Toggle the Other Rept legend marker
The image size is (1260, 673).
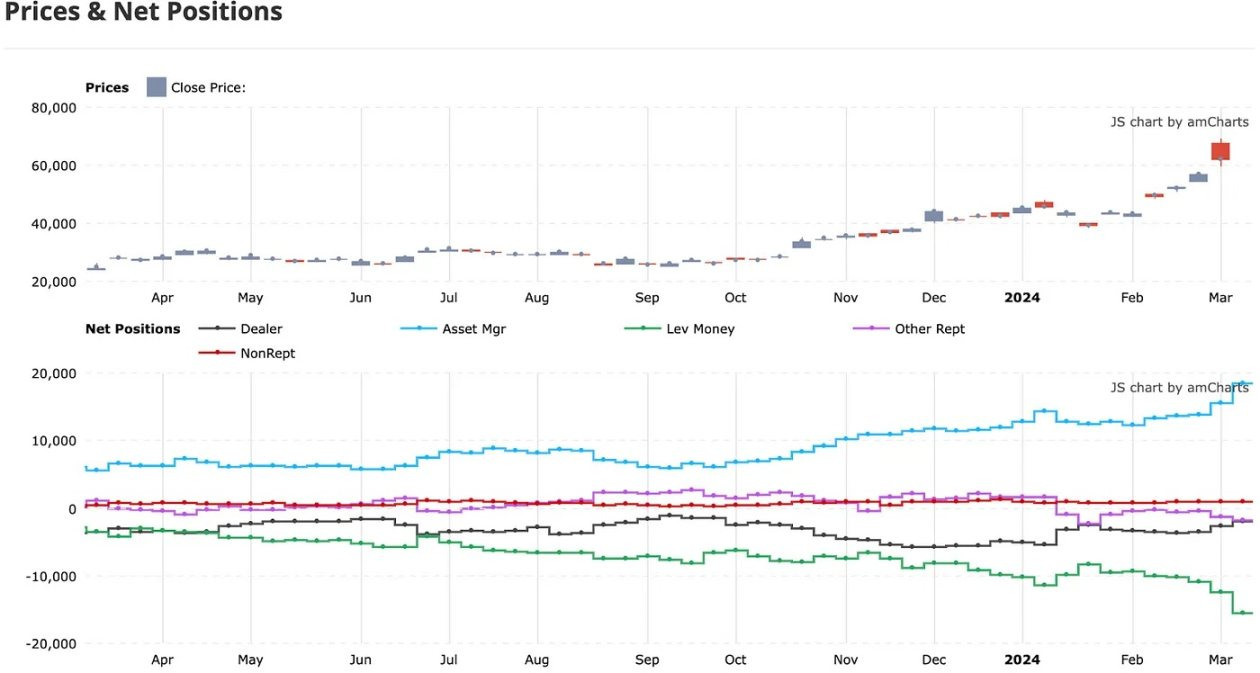click(x=871, y=328)
